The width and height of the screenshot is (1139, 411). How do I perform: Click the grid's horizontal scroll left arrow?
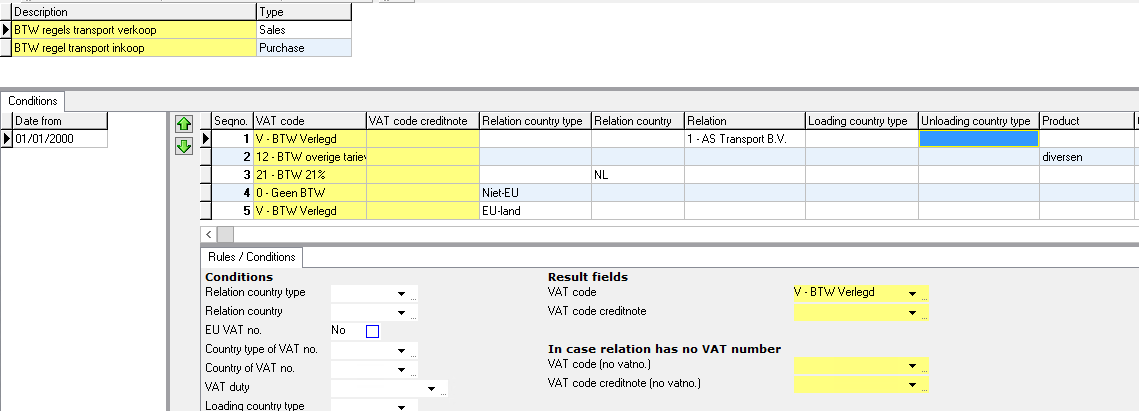[208, 232]
